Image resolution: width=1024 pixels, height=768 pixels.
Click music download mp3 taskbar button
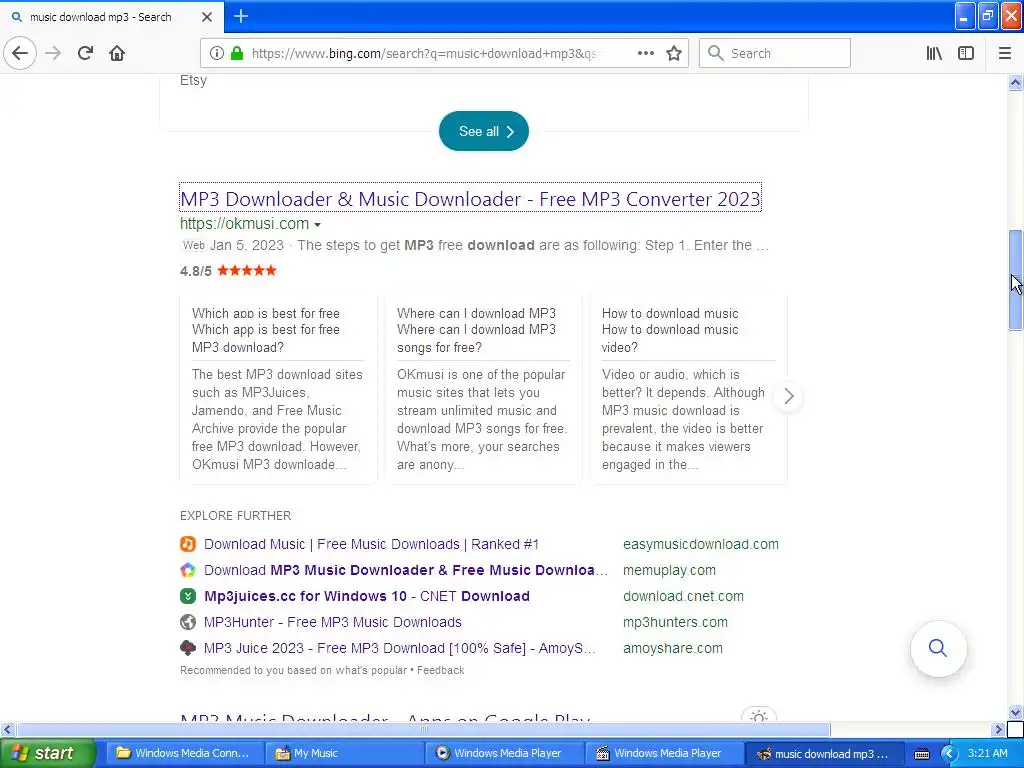point(825,754)
